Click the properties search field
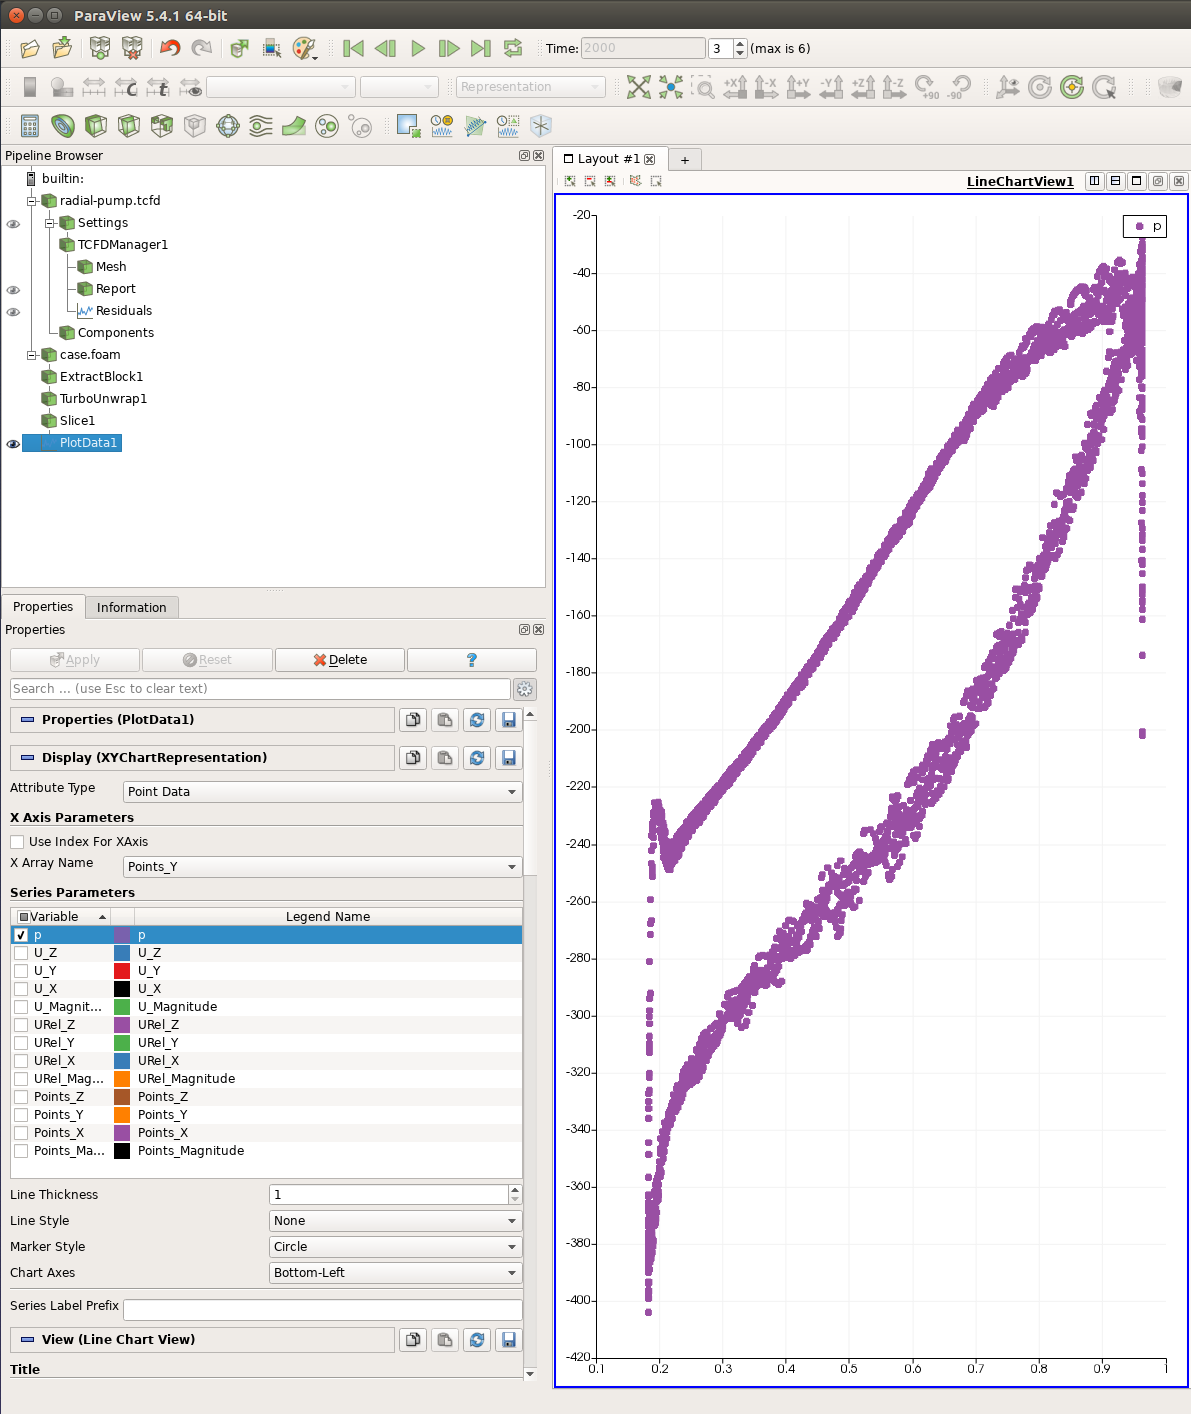Screen dimensions: 1191x1414 260,689
